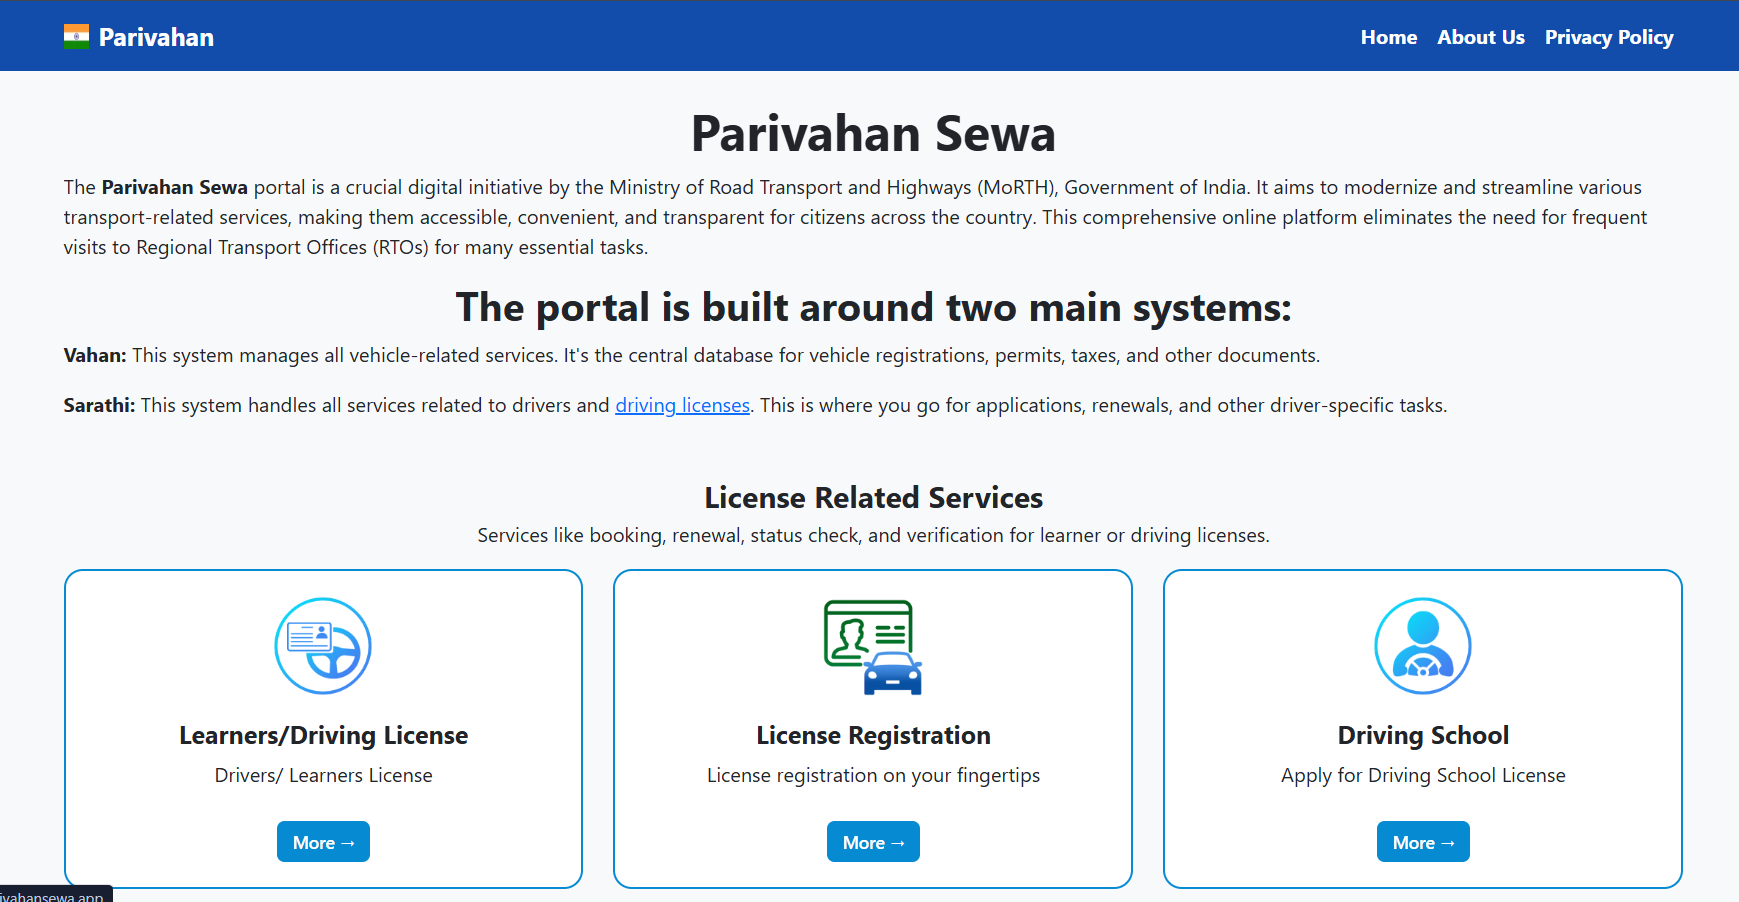
Task: Click the Indian flag logo icon
Action: tap(76, 37)
